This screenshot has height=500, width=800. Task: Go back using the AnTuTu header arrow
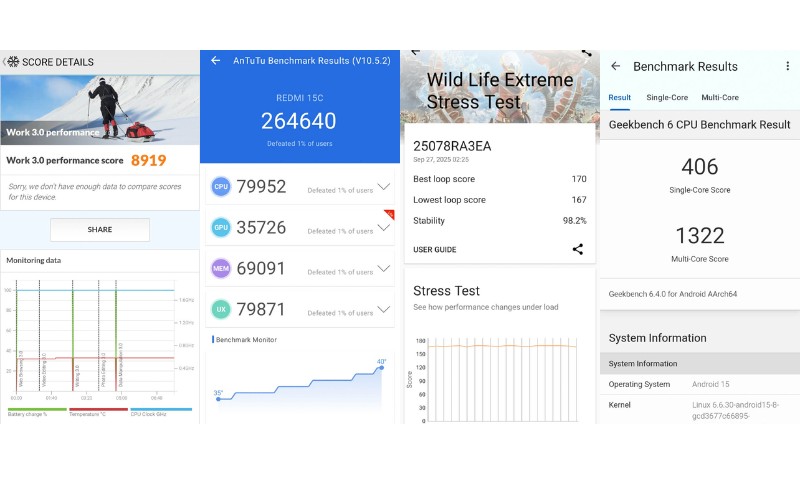pyautogui.click(x=215, y=61)
